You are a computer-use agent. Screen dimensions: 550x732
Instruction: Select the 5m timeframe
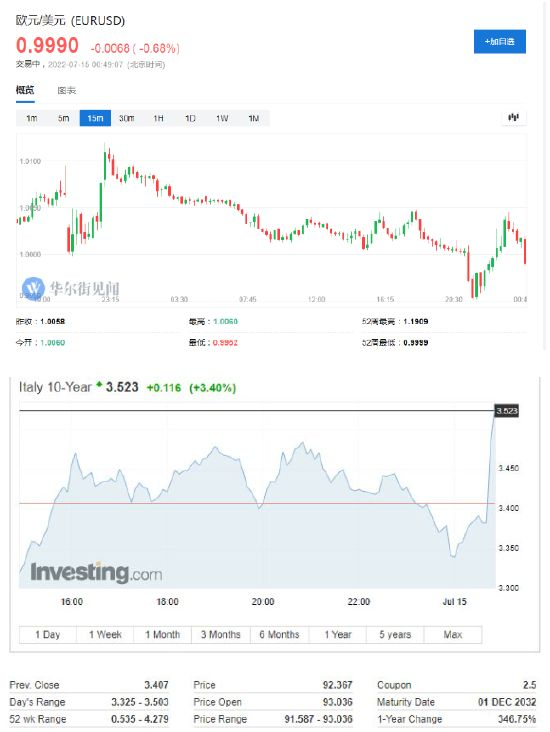click(x=63, y=118)
